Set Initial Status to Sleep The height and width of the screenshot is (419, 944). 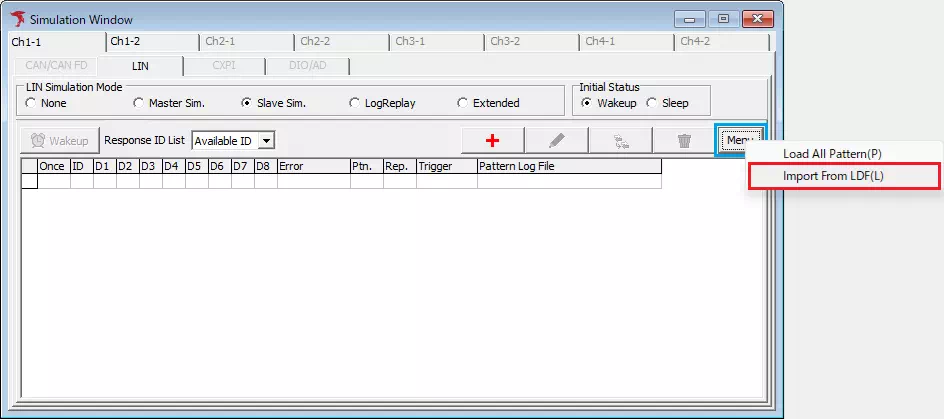[x=652, y=103]
